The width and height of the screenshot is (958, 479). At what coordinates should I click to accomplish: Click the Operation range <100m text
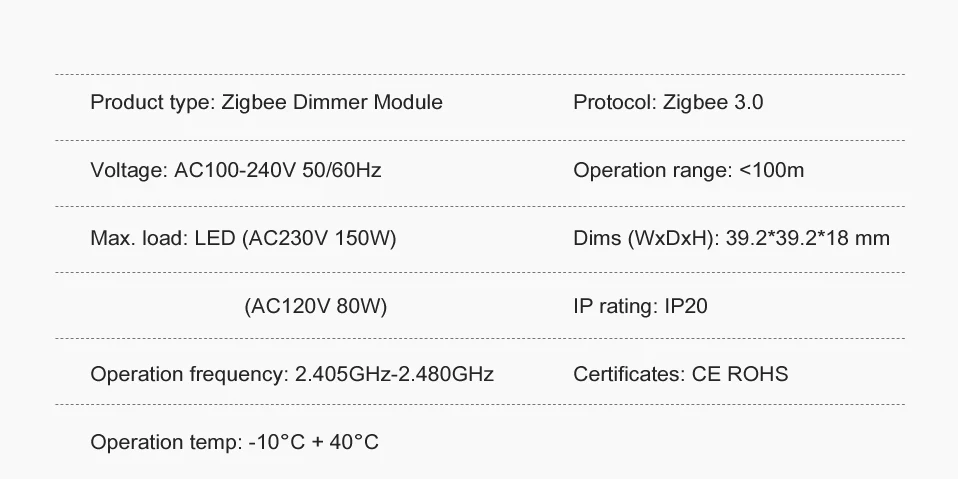click(689, 170)
